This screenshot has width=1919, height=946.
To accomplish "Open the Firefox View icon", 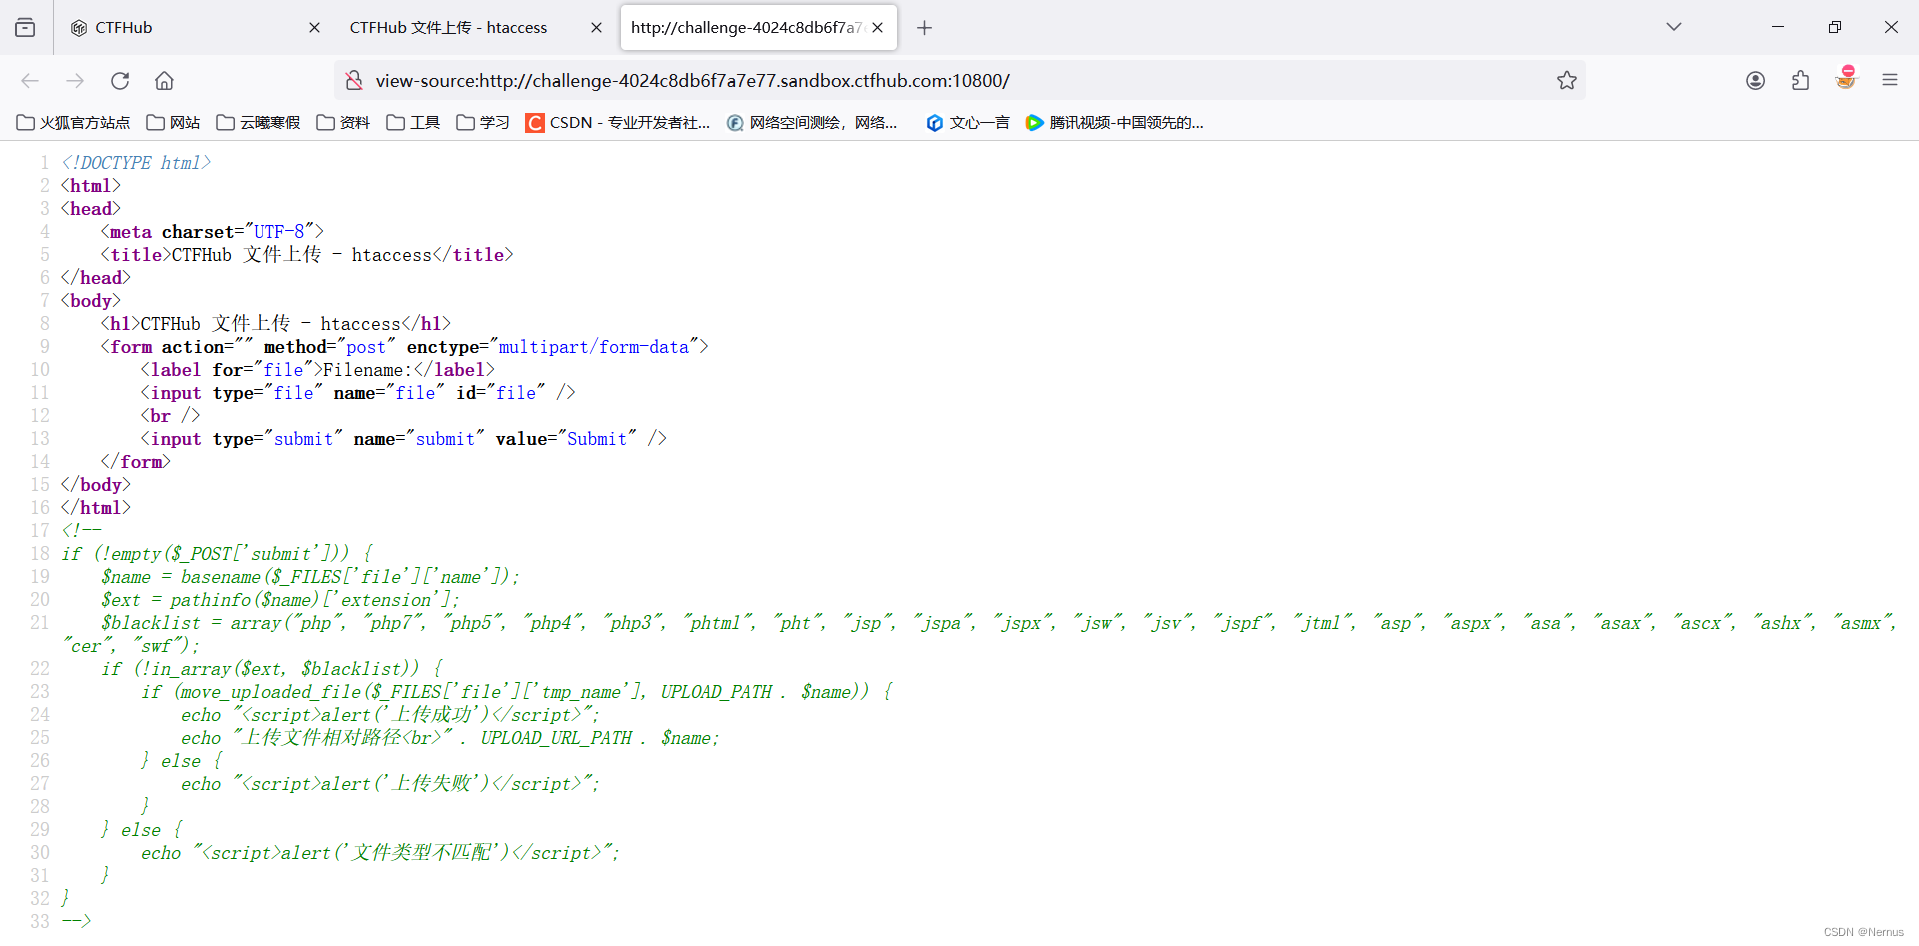I will (25, 27).
